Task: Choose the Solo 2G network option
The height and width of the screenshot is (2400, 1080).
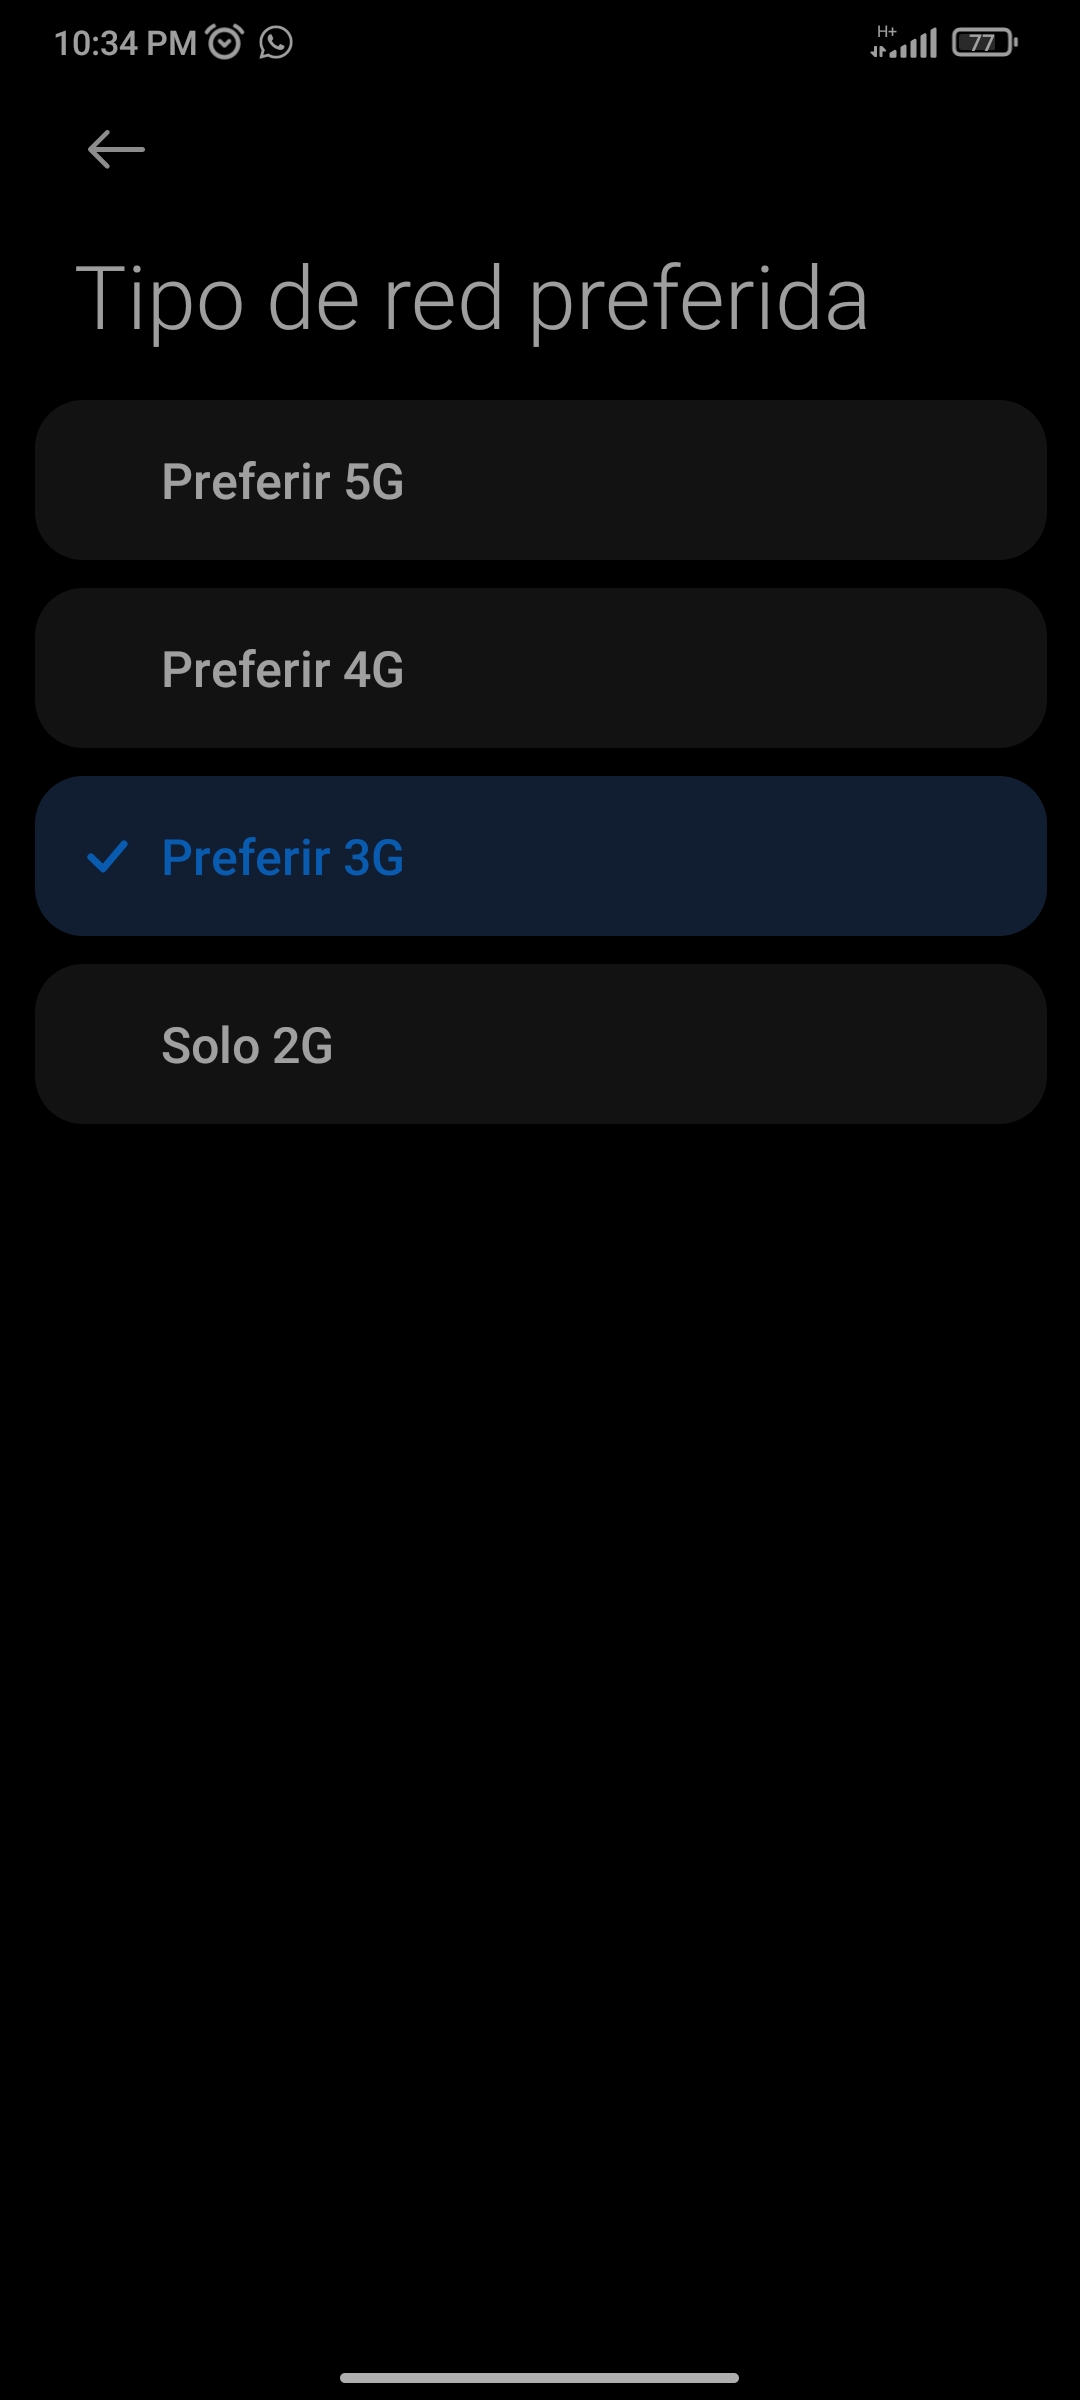Action: 540,1044
